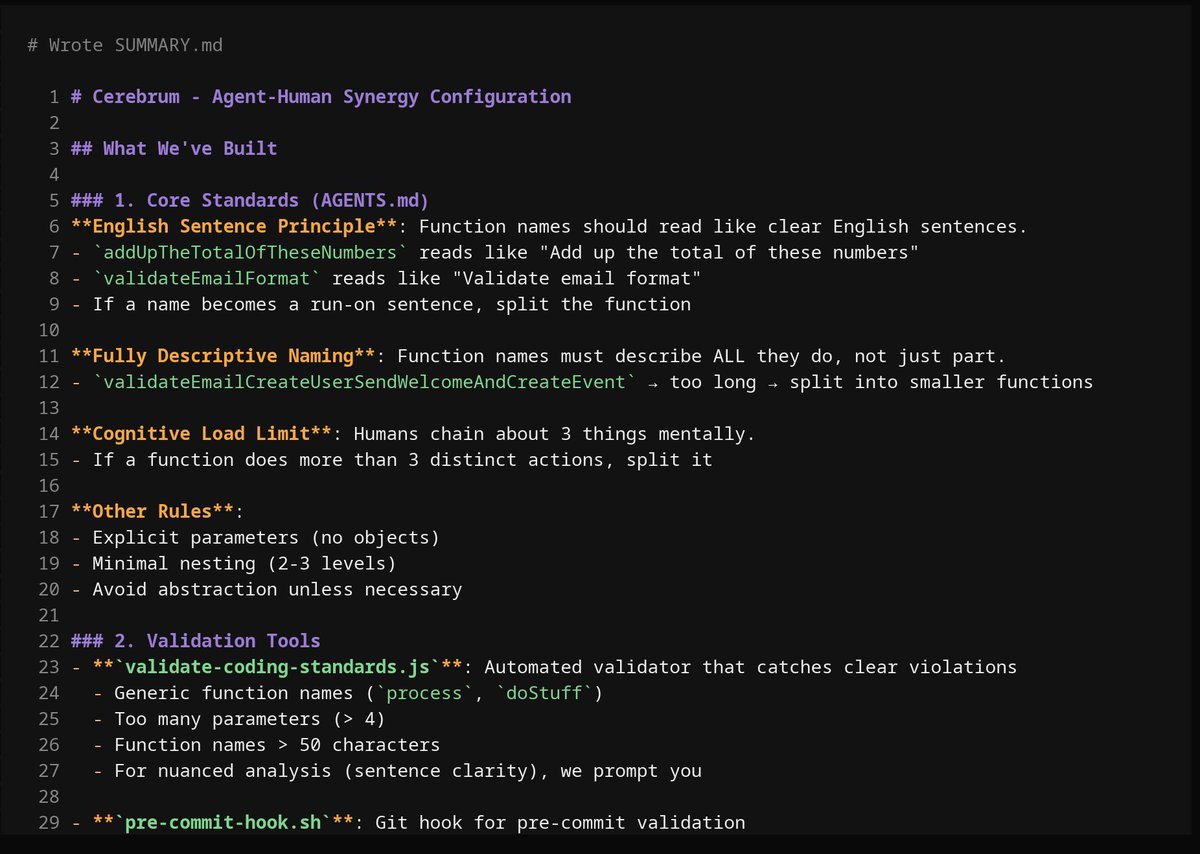
Task: Click the line 'Explicit parameters (no objects)'
Action: click(x=266, y=538)
